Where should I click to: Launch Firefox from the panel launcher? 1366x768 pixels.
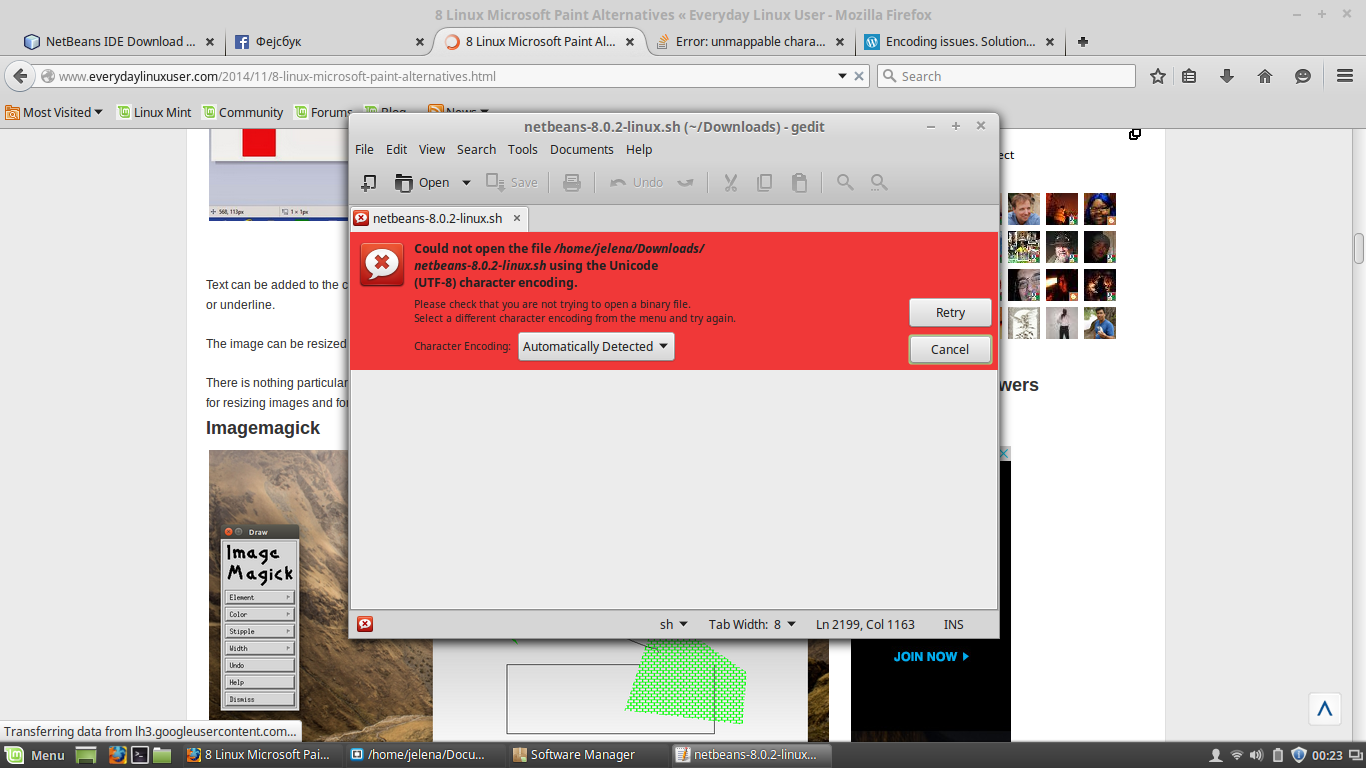coord(117,755)
